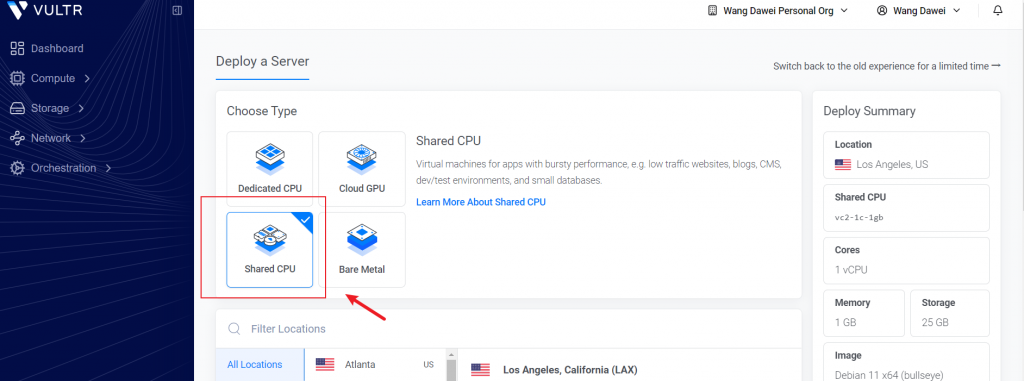Click the Compute chip icon
Viewport: 1024px width, 381px height.
pos(18,78)
